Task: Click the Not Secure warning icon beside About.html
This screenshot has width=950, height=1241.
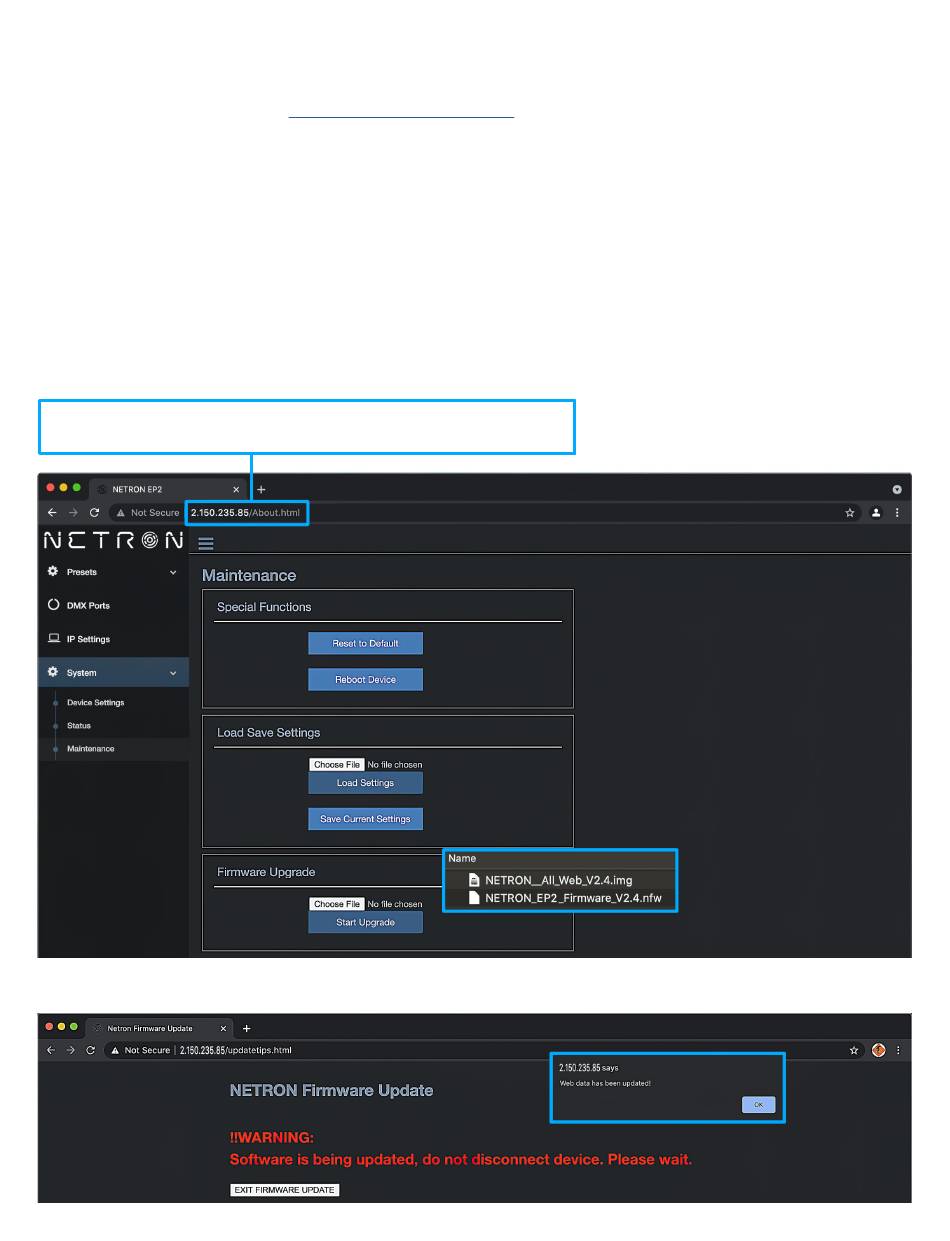Action: click(120, 513)
